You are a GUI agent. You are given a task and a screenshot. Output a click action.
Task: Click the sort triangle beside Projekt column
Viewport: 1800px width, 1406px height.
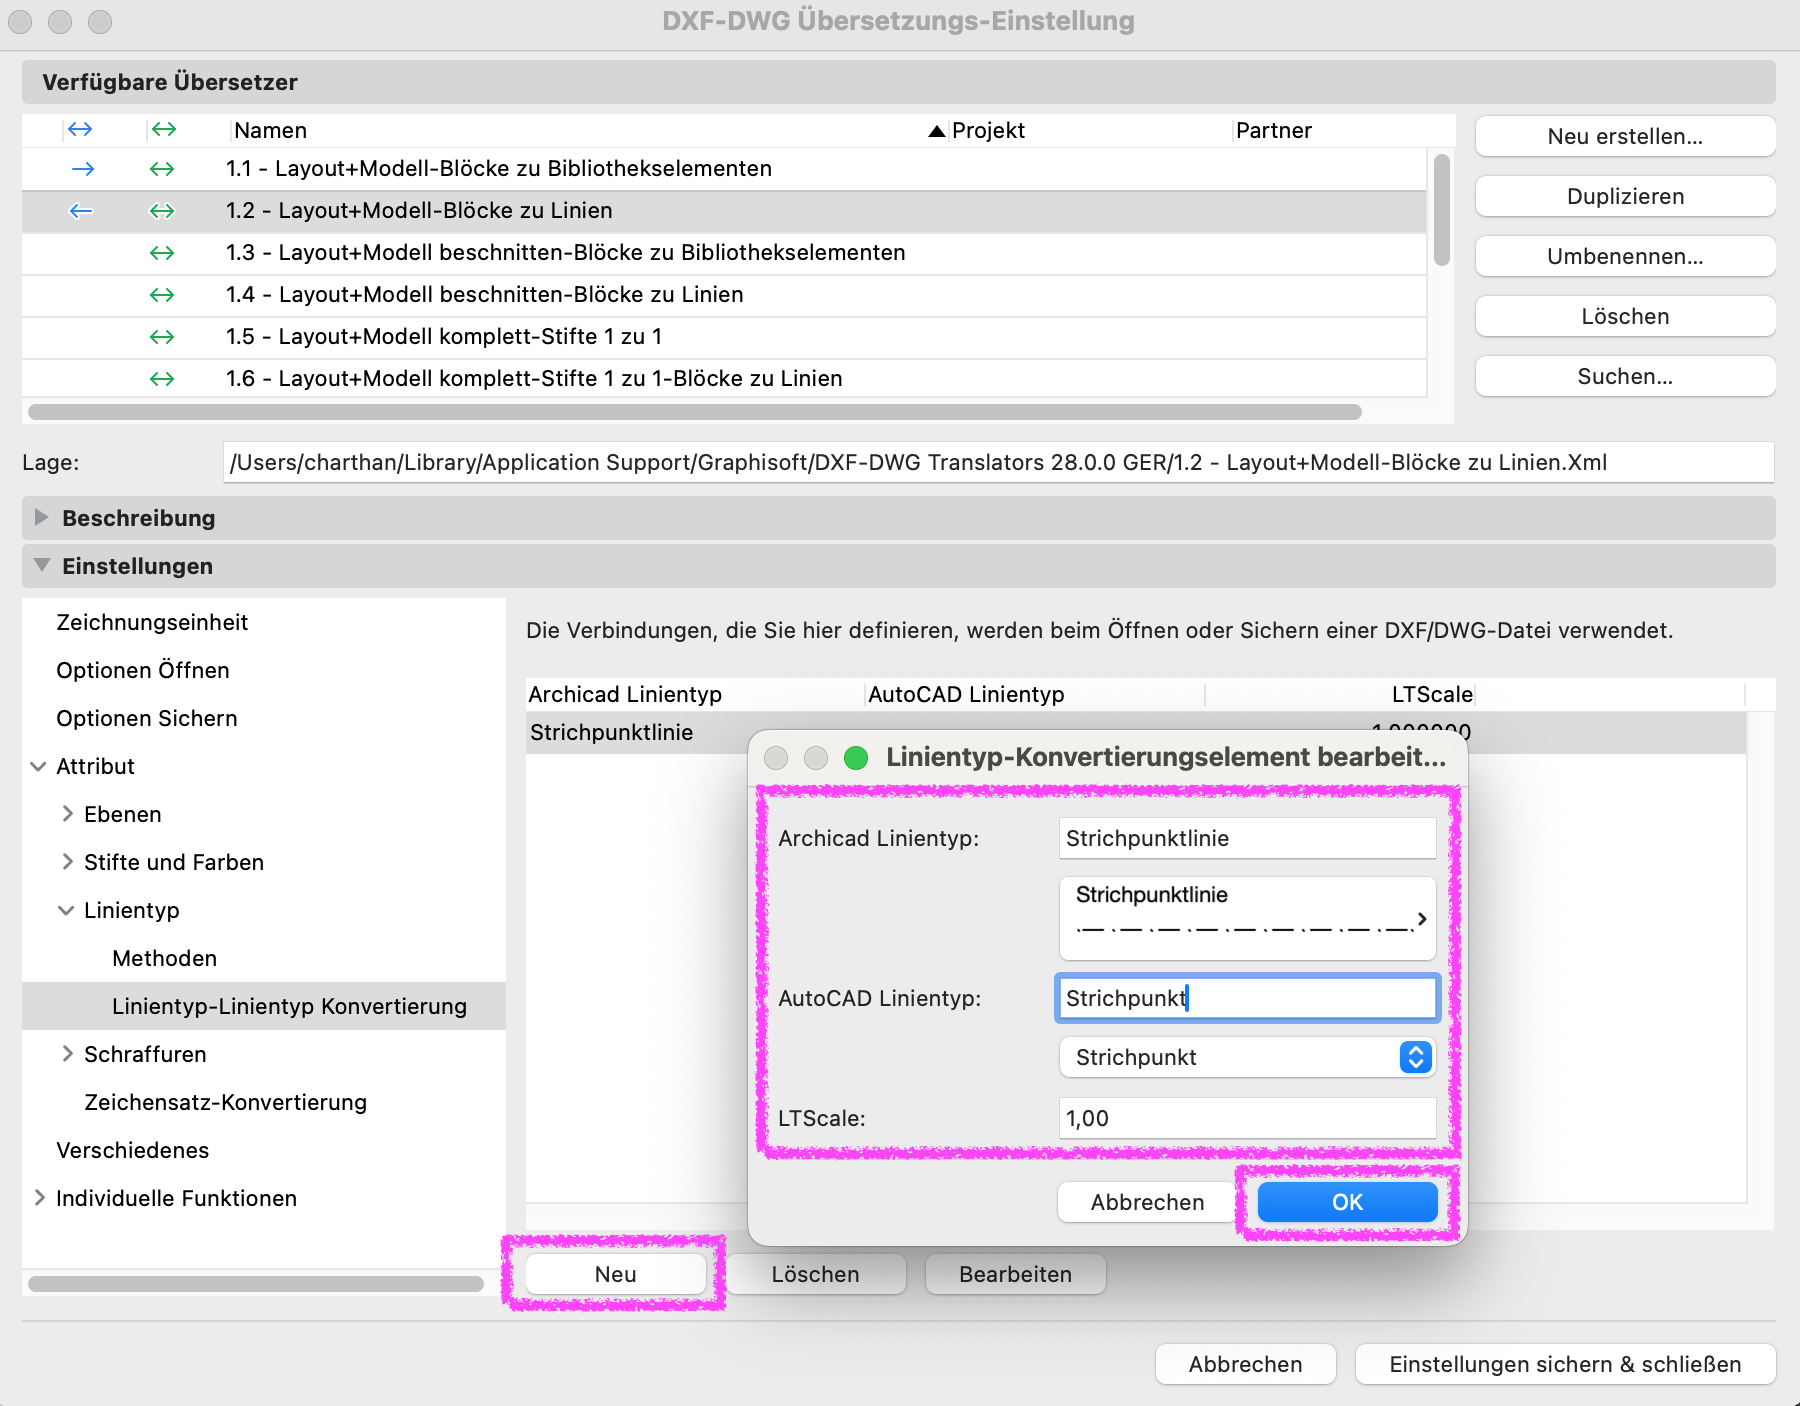coord(937,131)
